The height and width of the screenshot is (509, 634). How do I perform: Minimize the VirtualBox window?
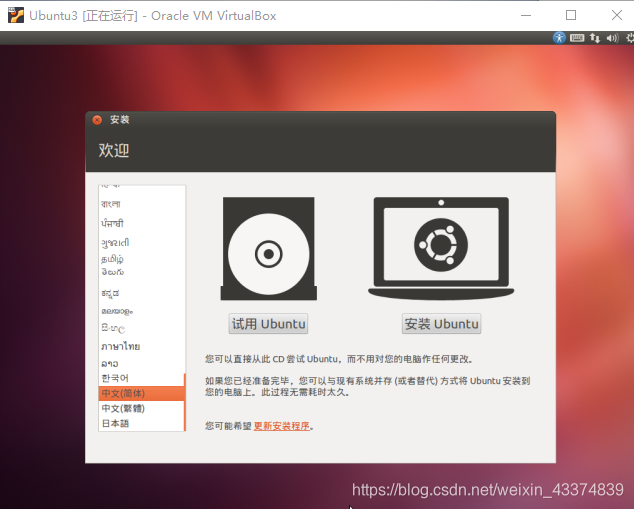pos(526,15)
